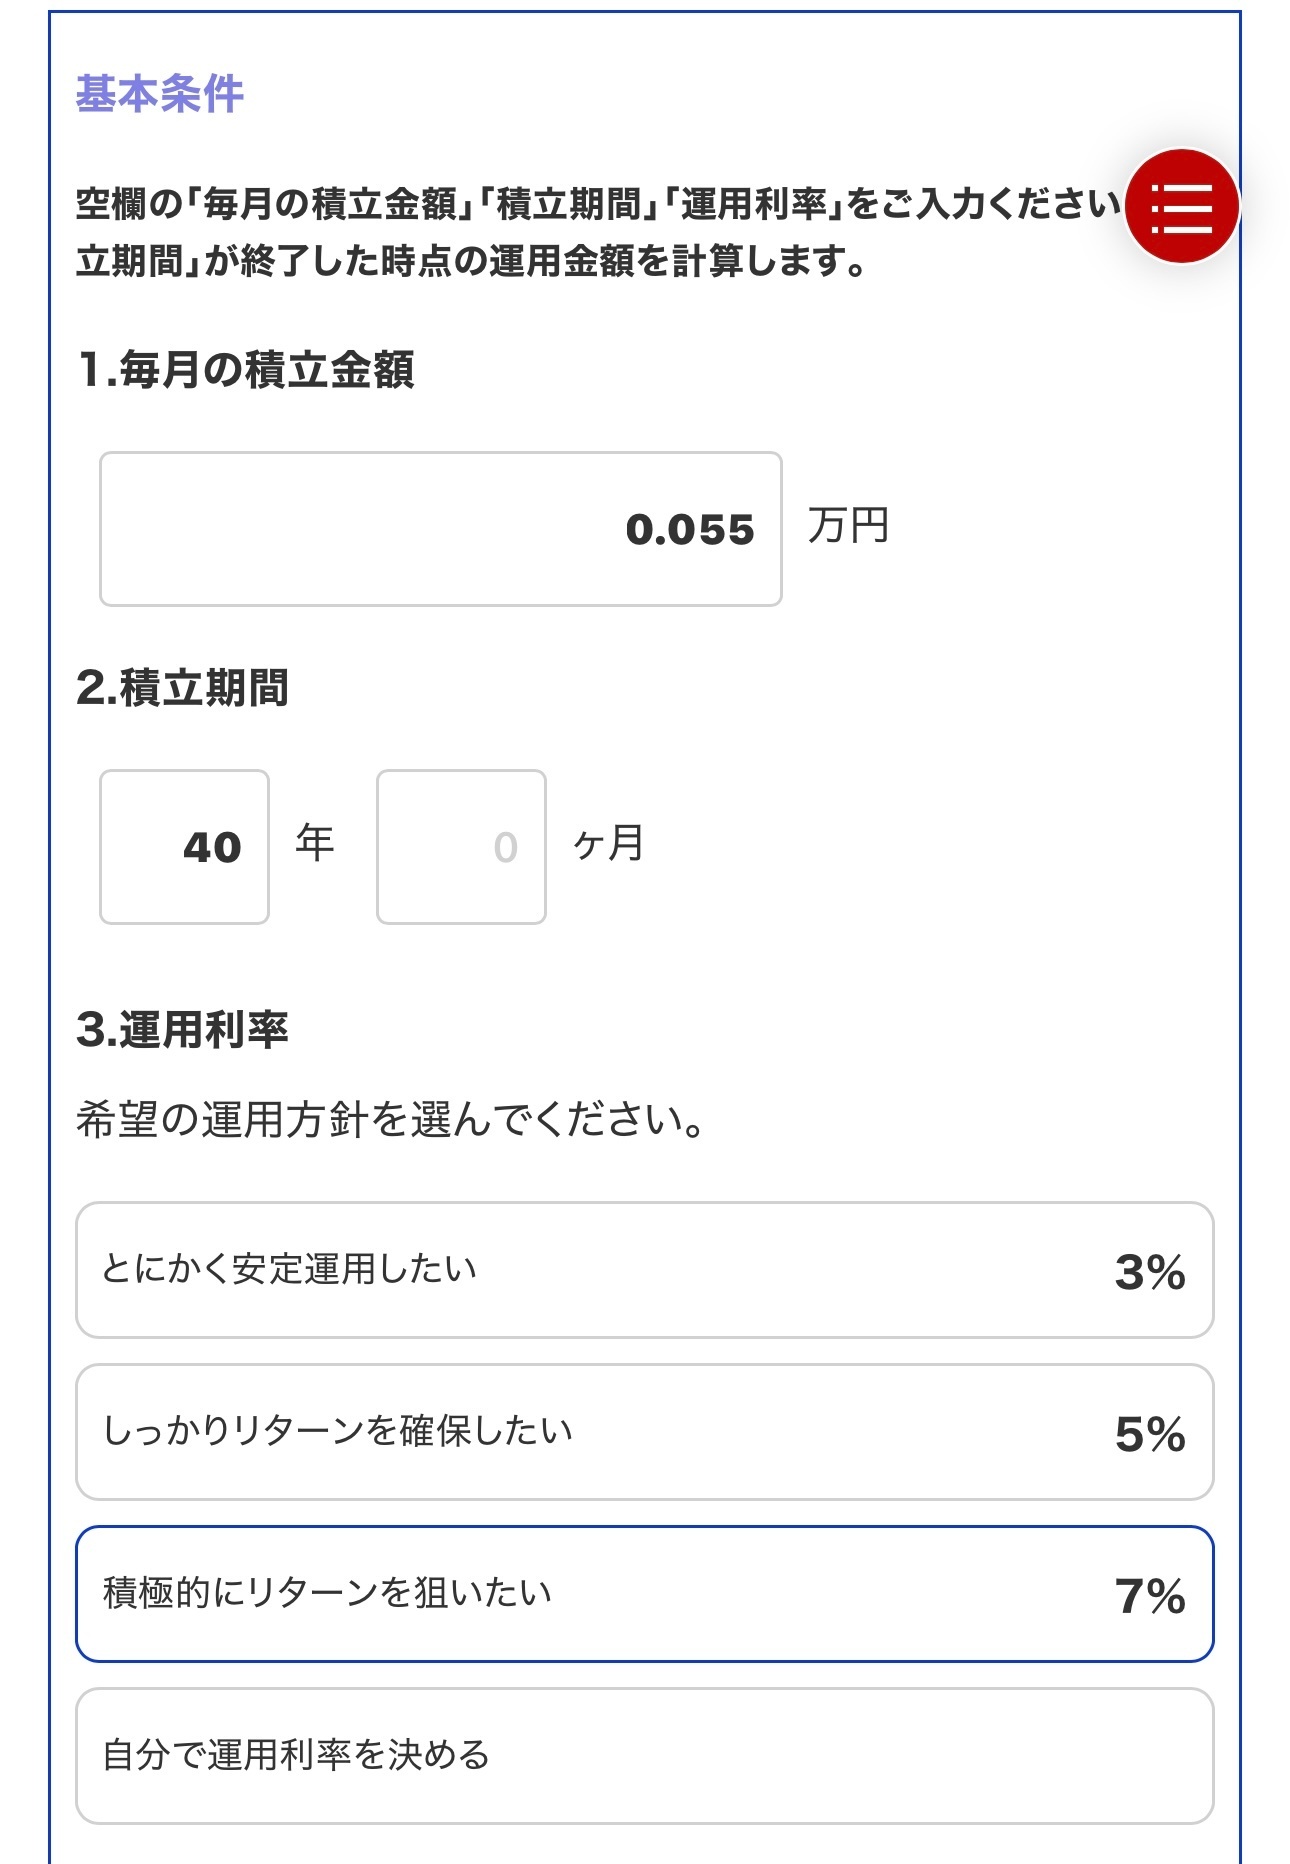The height and width of the screenshot is (1864, 1290).
Task: Choose 自分で運用利率を決める option
Action: (x=644, y=1756)
